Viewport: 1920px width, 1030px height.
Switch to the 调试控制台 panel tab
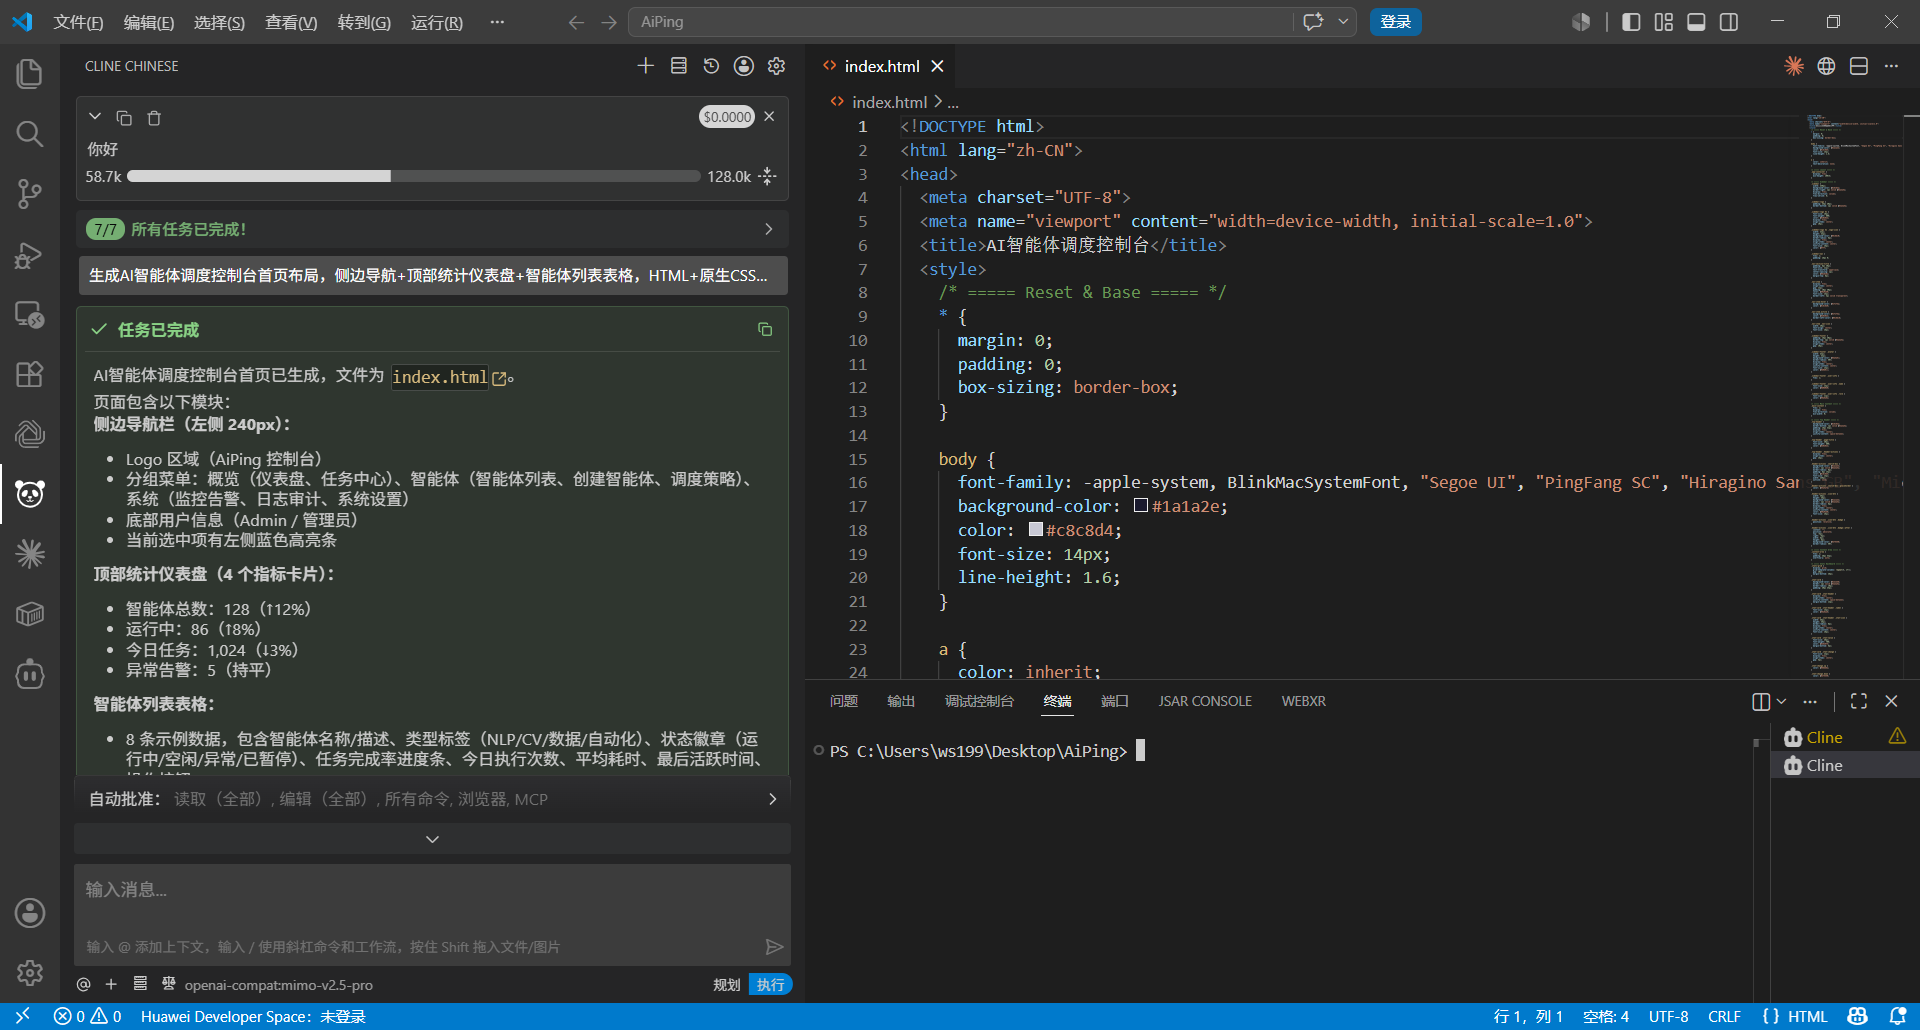[x=979, y=701]
